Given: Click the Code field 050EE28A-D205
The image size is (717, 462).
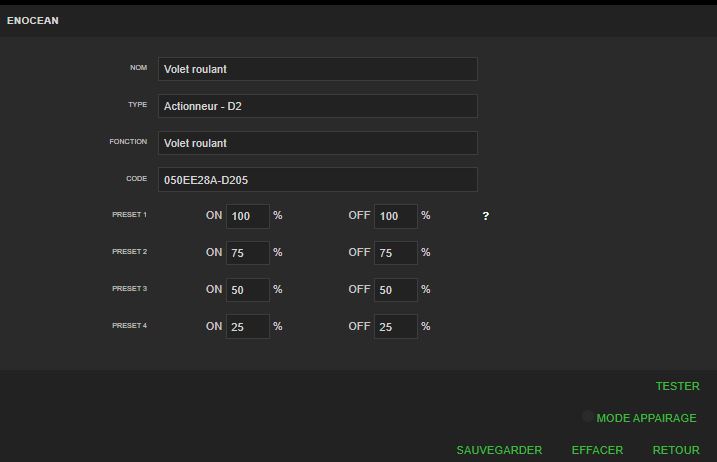Looking at the screenshot, I should (317, 180).
